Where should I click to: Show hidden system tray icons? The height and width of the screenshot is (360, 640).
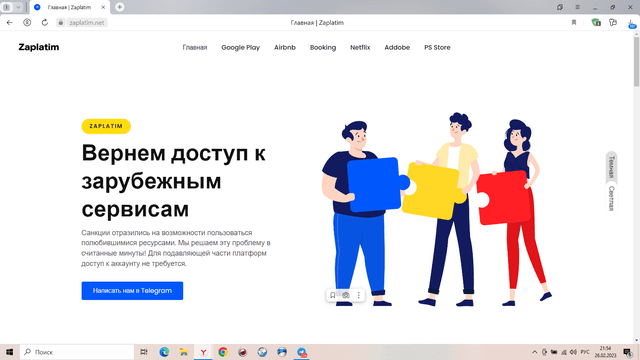click(x=534, y=352)
